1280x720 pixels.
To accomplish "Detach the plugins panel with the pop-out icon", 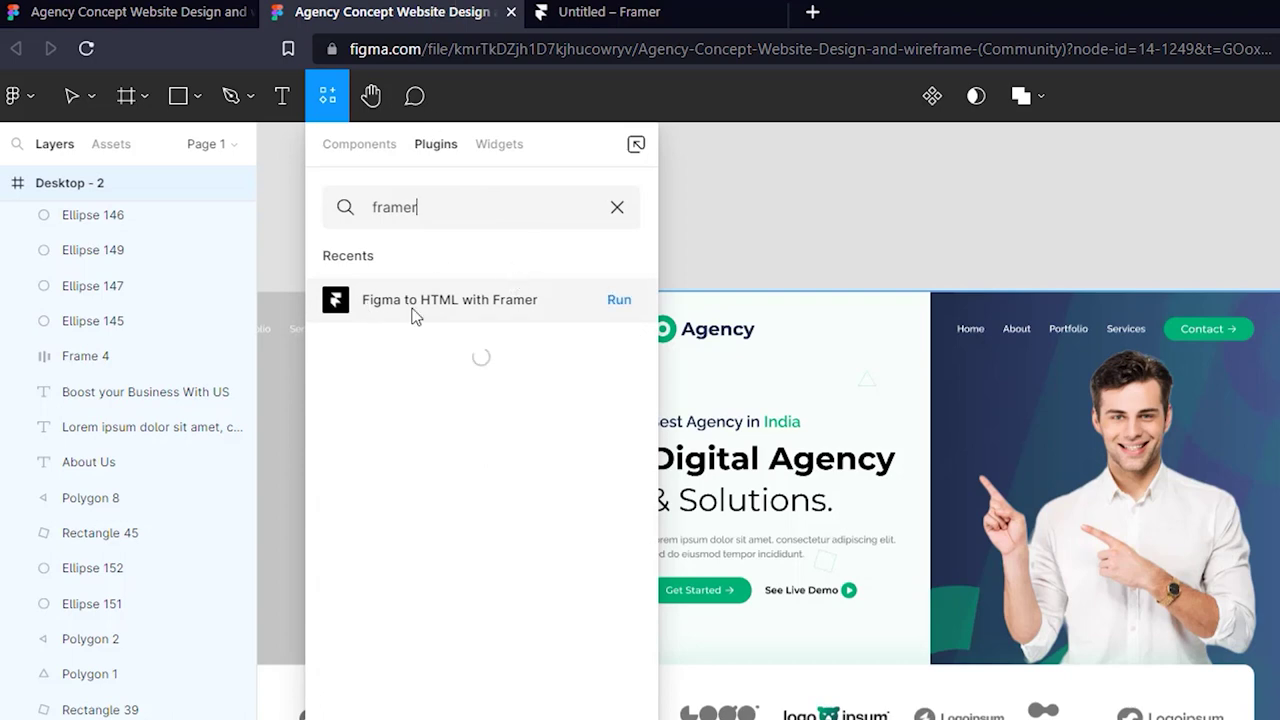I will [636, 144].
